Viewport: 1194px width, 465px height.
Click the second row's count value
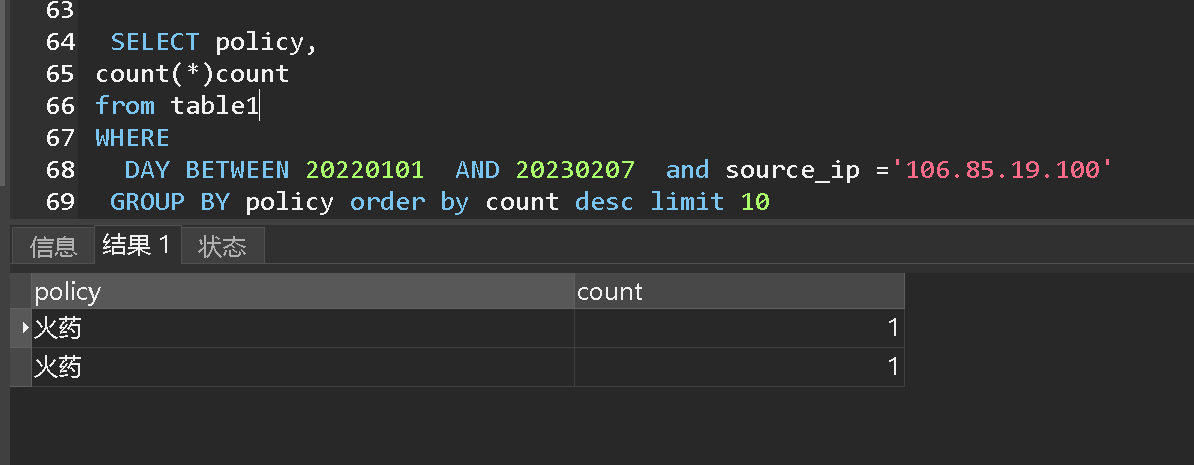[739, 368]
